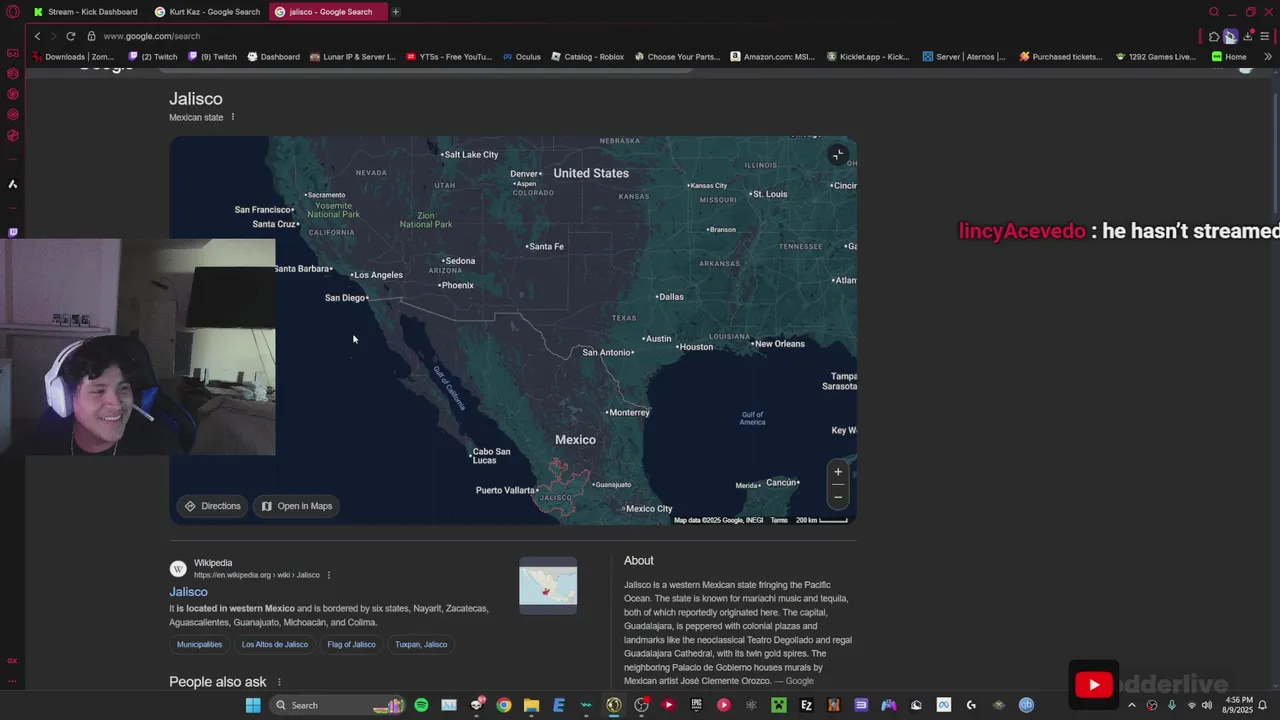Screen dimensions: 1280x720
Task: Open the (2) Twitch bookmark
Action: (153, 57)
